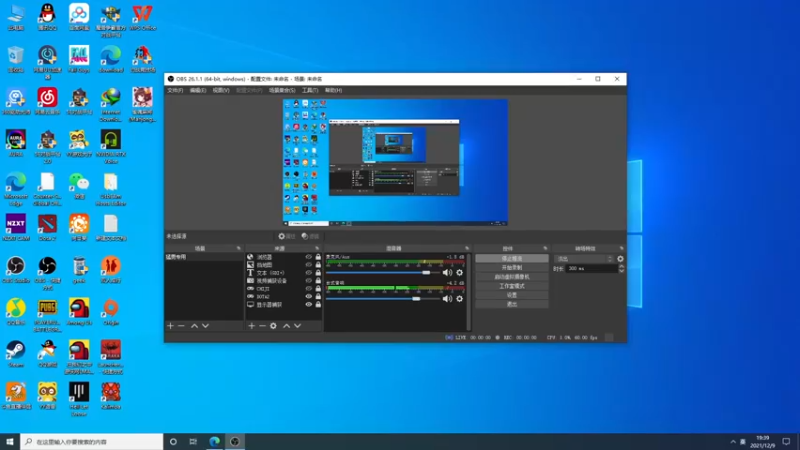Open the scene transition type dropdown

pyautogui.click(x=584, y=259)
